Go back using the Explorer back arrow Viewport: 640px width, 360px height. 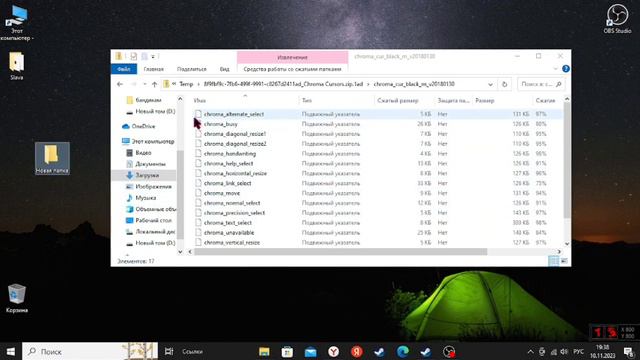coord(120,84)
